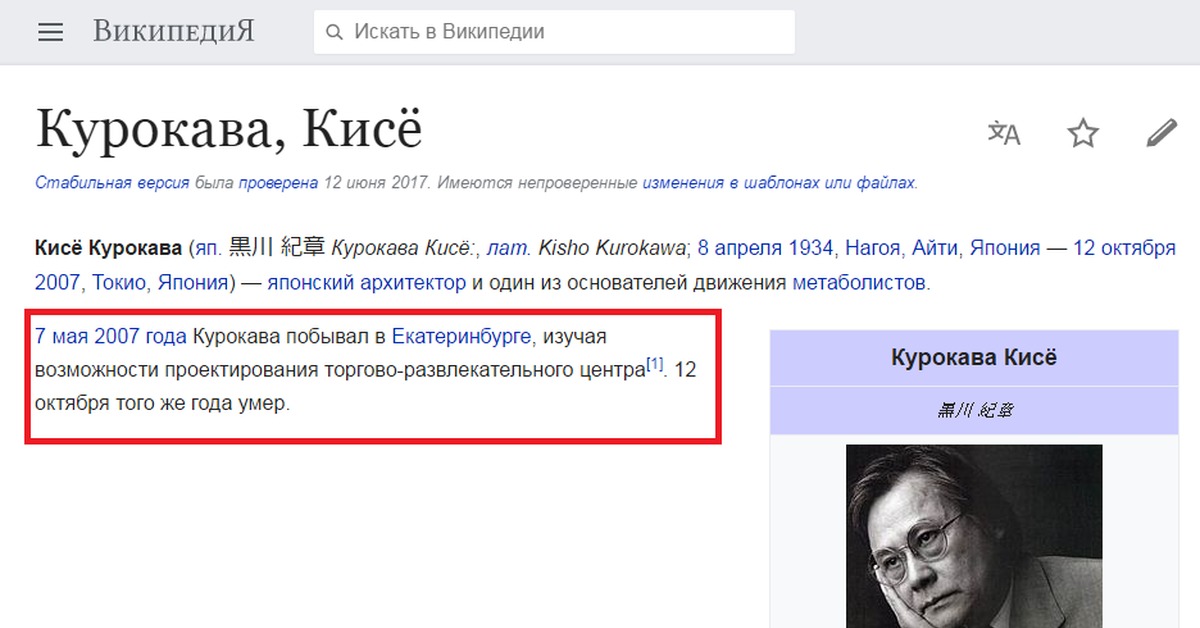Click the pencil edit icon
The image size is (1200, 628).
click(x=1161, y=133)
